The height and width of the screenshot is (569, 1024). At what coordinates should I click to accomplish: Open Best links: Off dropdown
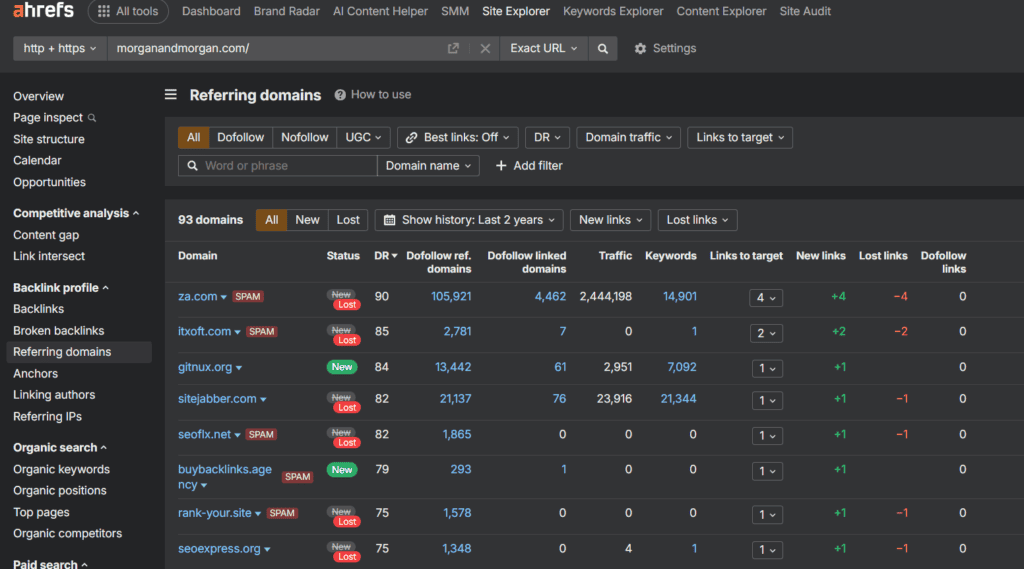coord(458,137)
